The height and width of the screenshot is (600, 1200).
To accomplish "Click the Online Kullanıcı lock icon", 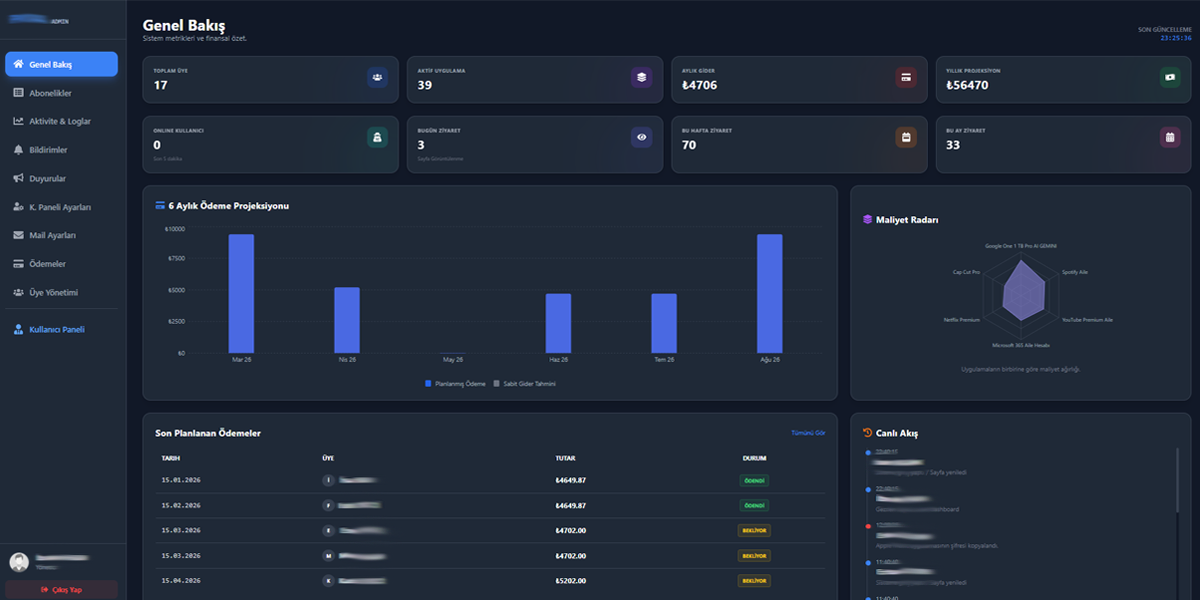I will [x=375, y=137].
